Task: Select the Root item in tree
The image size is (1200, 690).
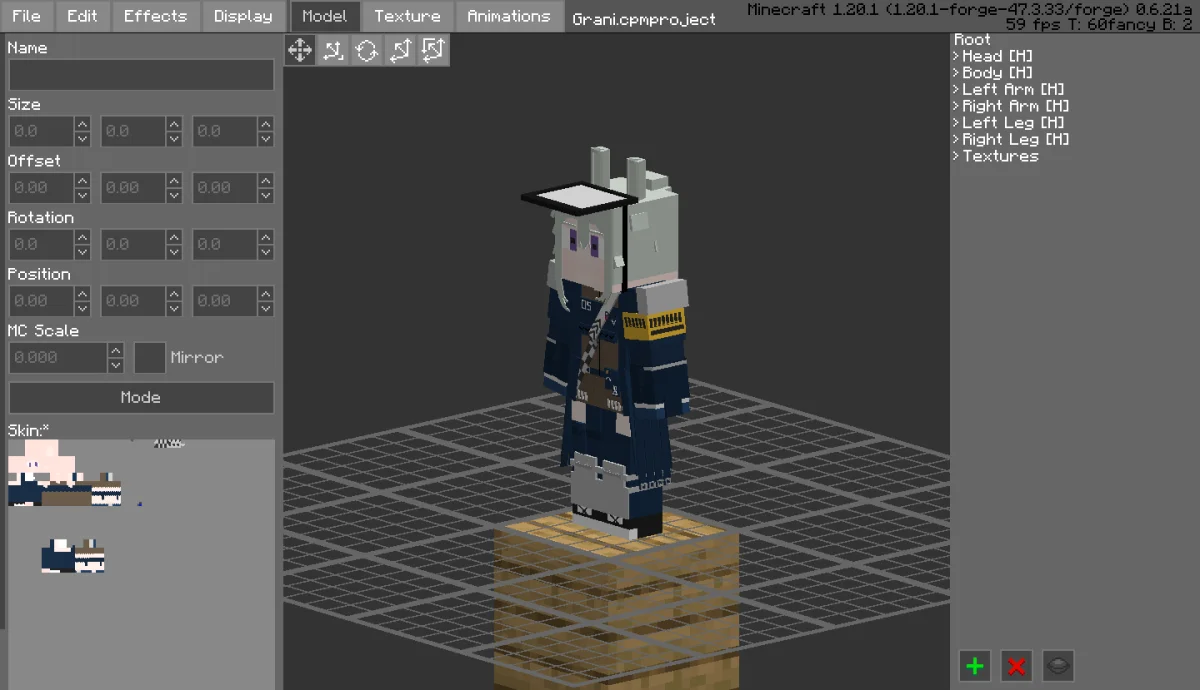Action: coord(973,40)
